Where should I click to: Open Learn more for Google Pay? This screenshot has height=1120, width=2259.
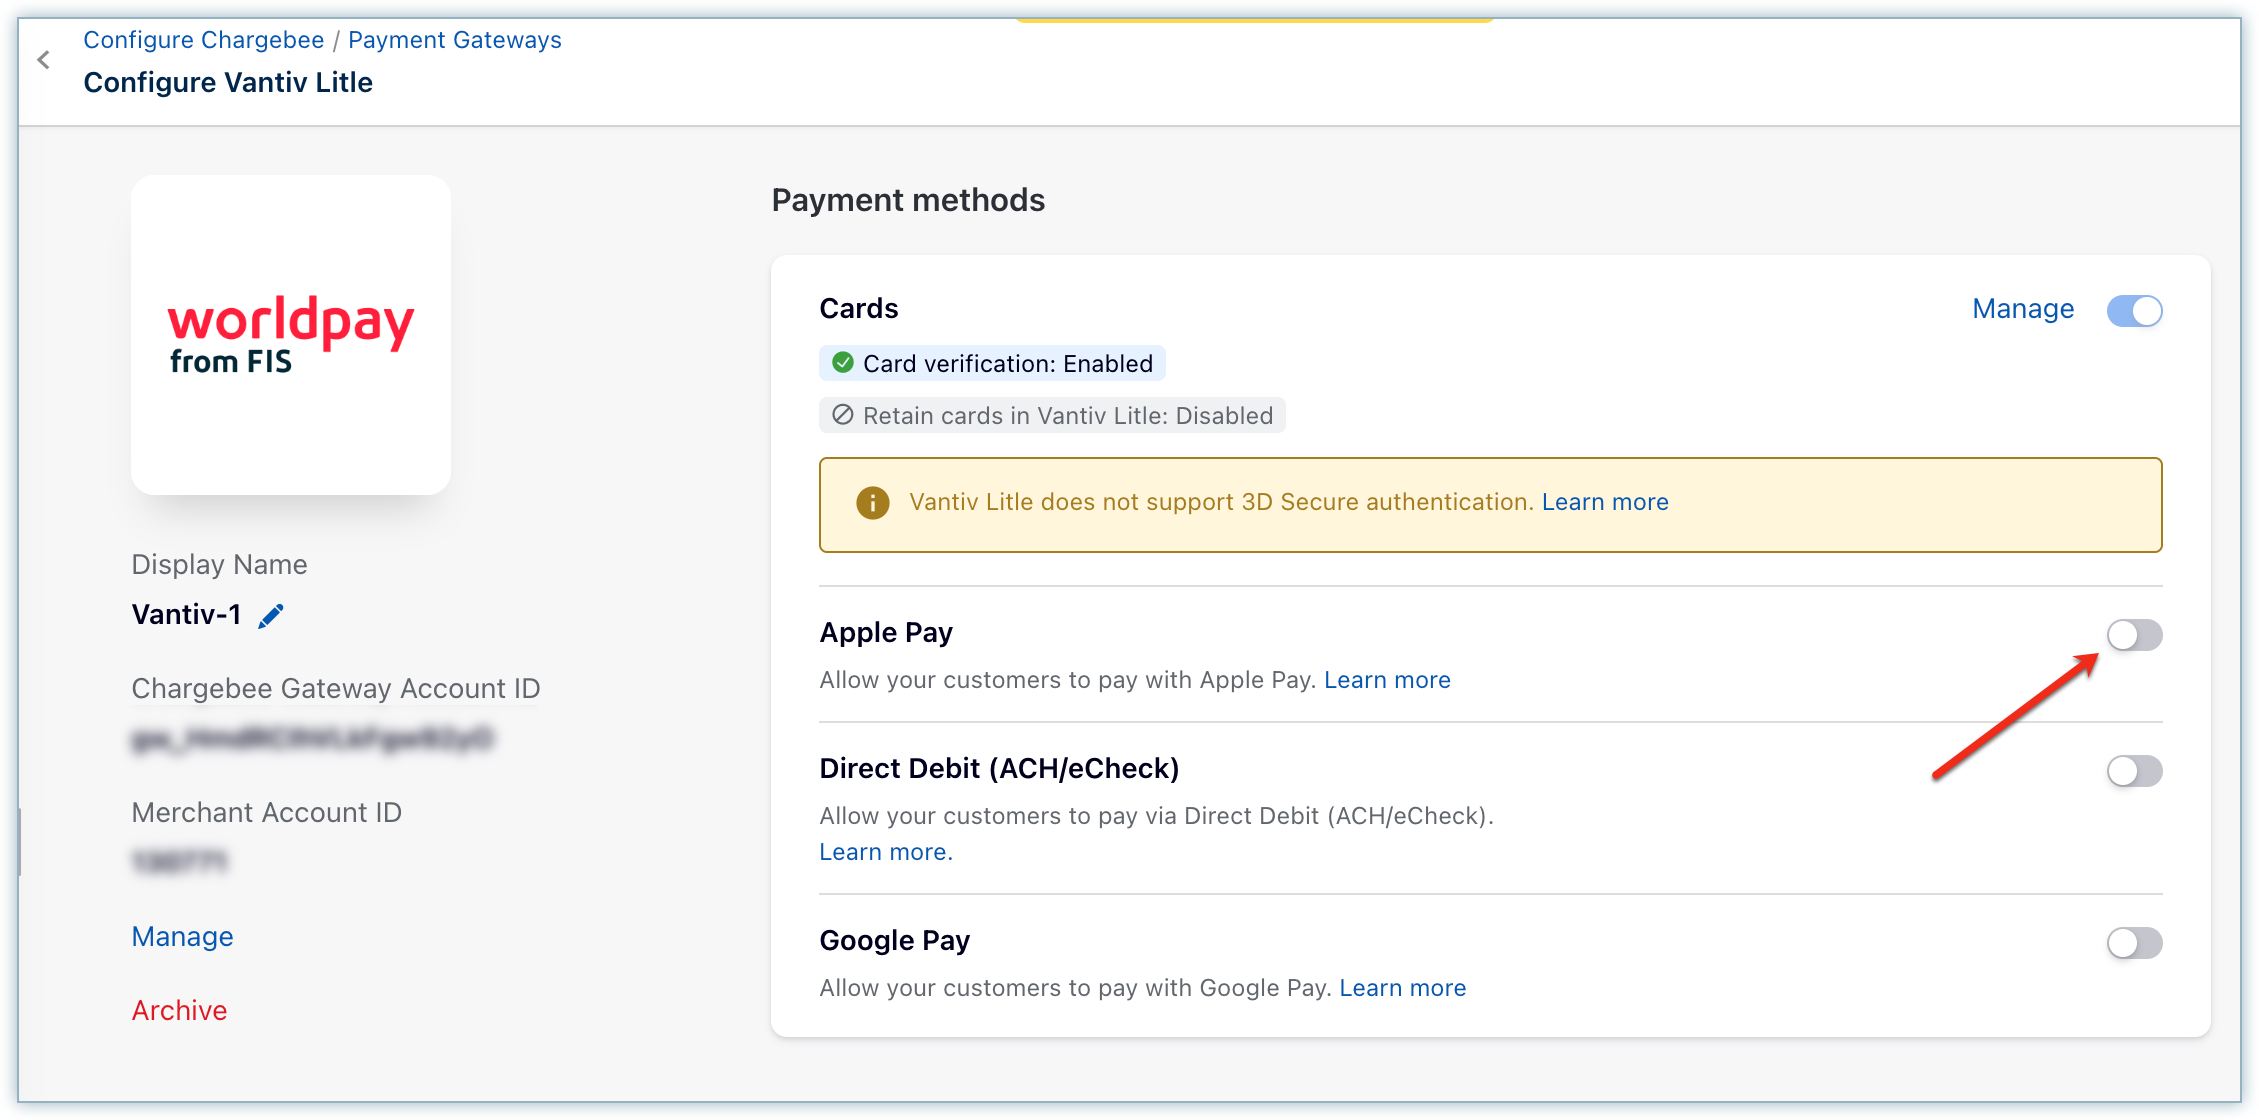[1402, 988]
